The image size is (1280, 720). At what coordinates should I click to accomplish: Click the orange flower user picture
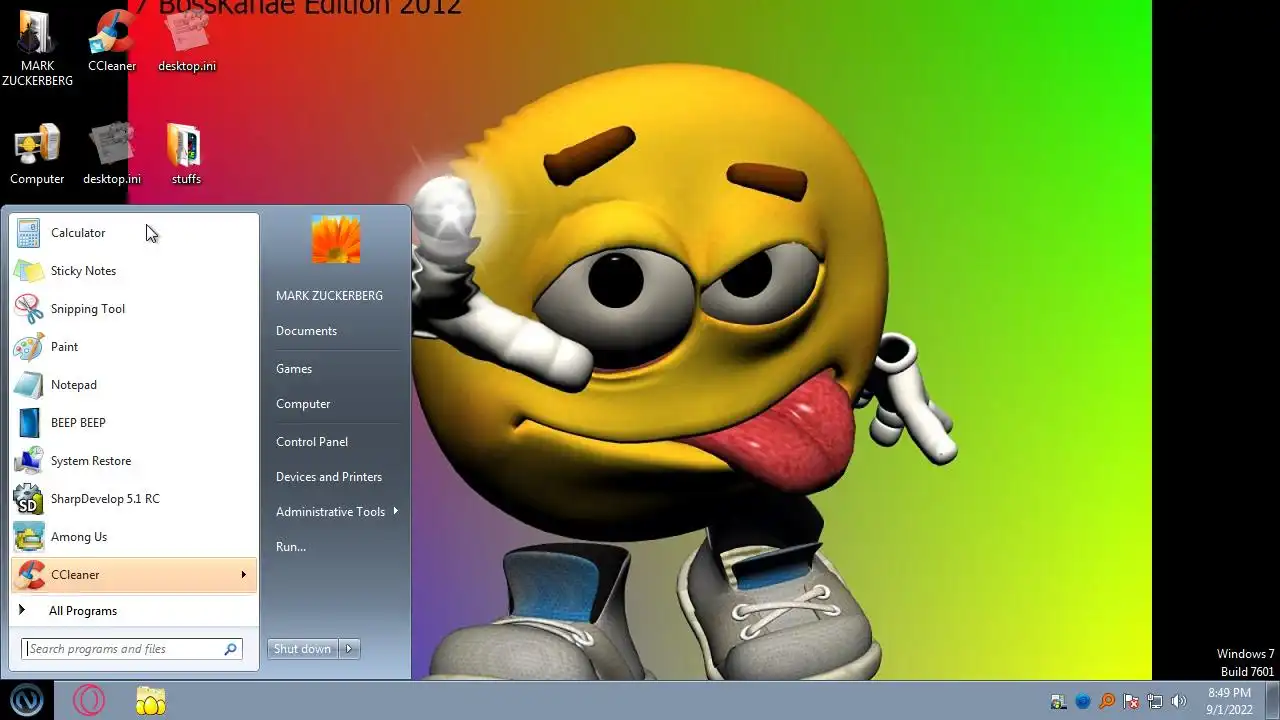(336, 239)
